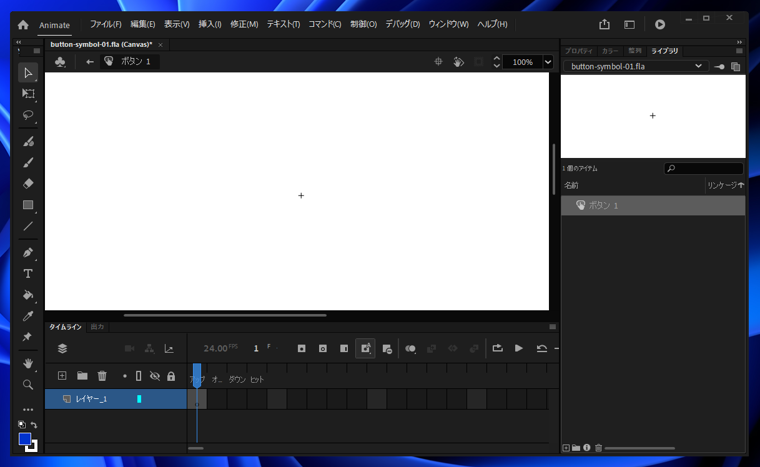The image size is (760, 467).
Task: Click the stage rotation stepper arrows
Action: coord(496,62)
